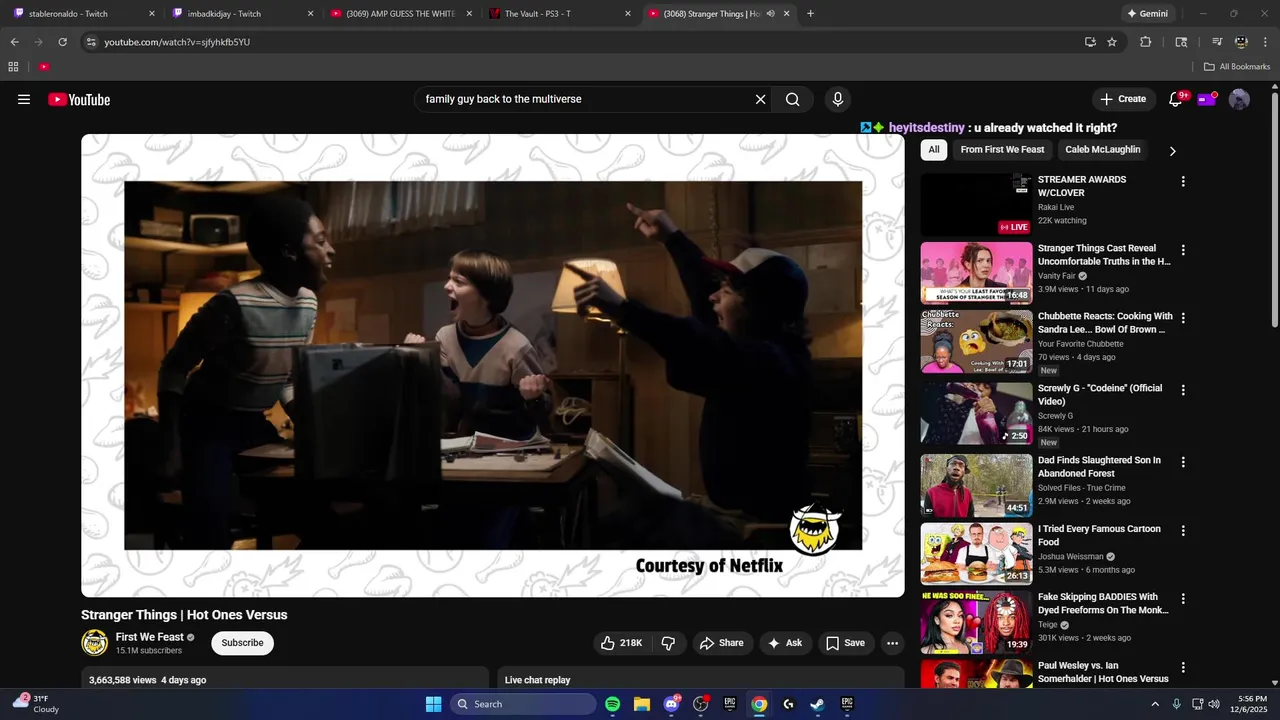Open I Tried Every Famous Cartoon Food title

(1098, 535)
